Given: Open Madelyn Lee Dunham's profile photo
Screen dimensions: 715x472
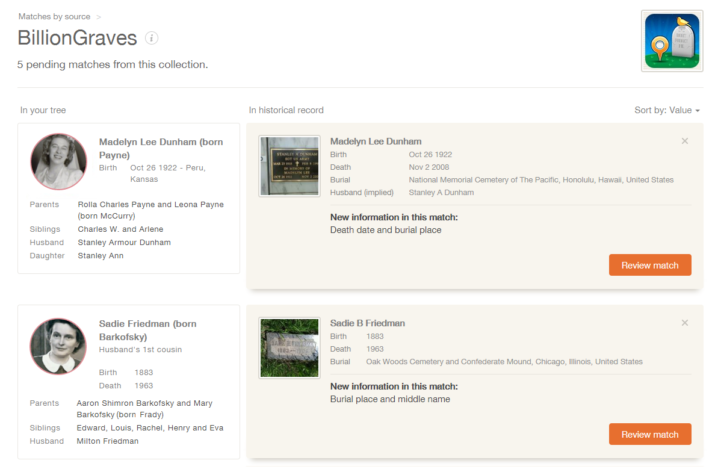Looking at the screenshot, I should (x=58, y=161).
